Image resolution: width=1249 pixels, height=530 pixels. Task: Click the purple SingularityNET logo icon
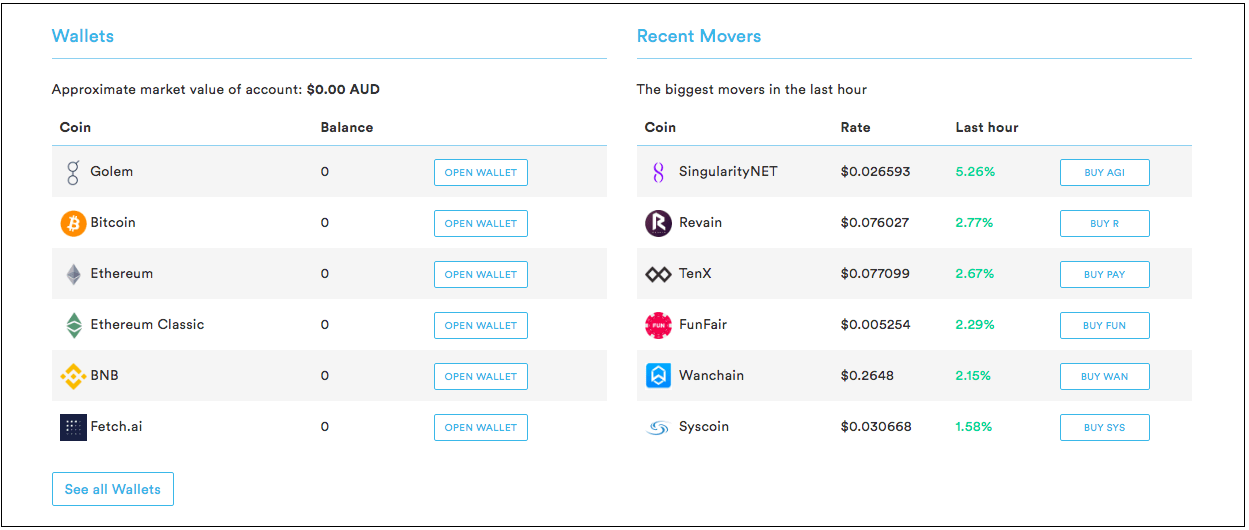(658, 172)
